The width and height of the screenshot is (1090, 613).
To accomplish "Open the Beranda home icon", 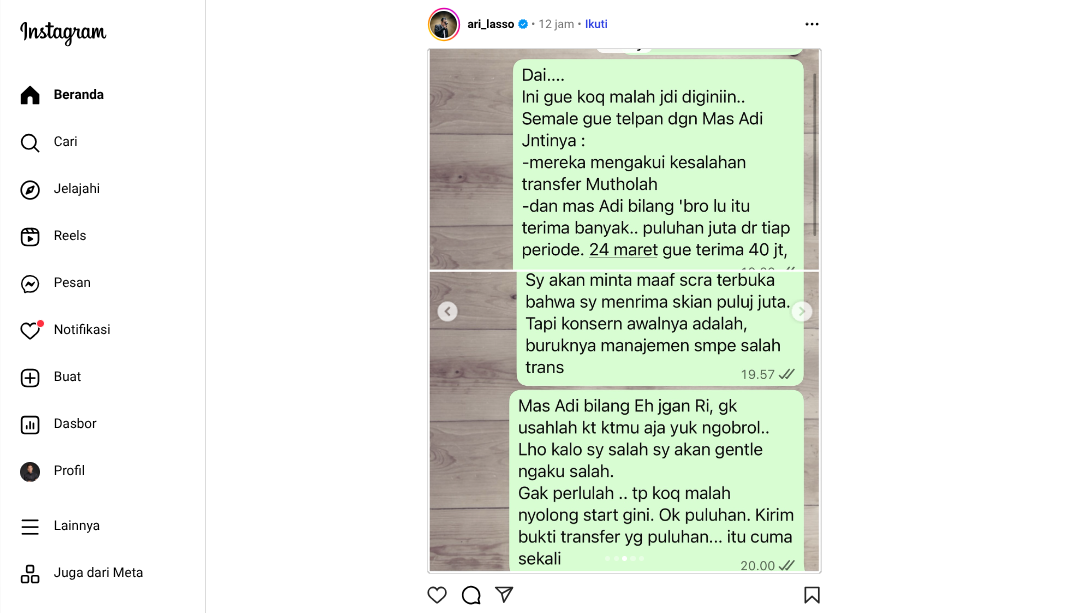I will pos(30,95).
